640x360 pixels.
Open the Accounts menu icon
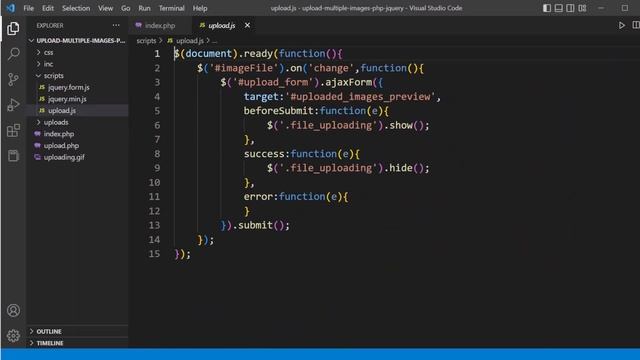click(x=13, y=311)
